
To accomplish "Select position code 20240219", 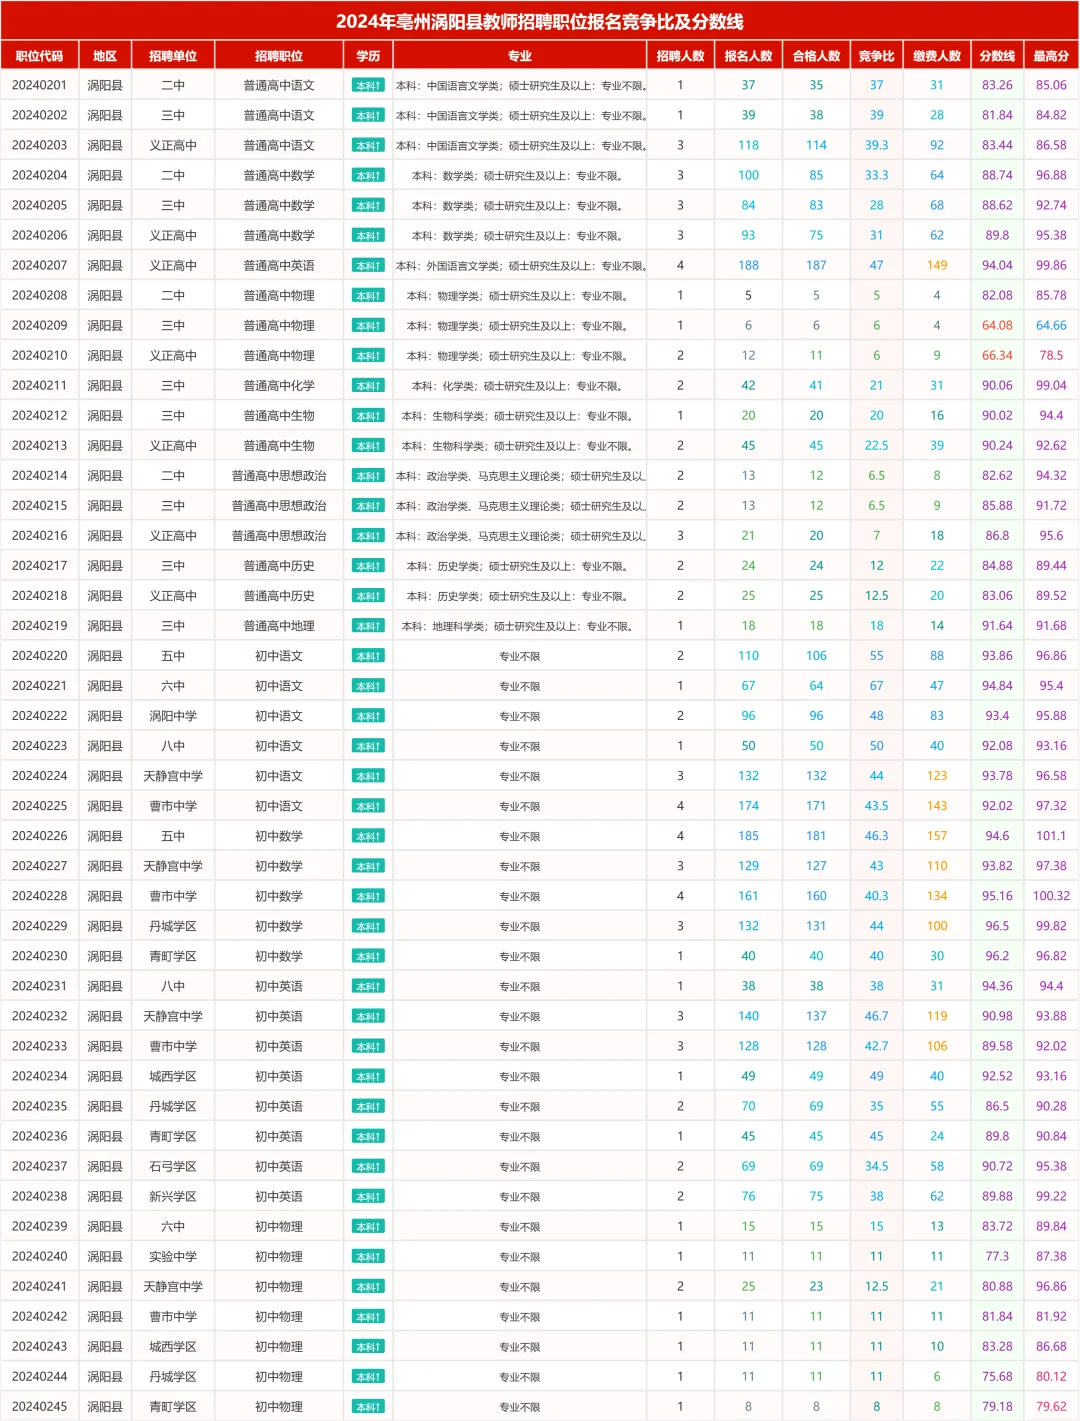I will pos(40,625).
